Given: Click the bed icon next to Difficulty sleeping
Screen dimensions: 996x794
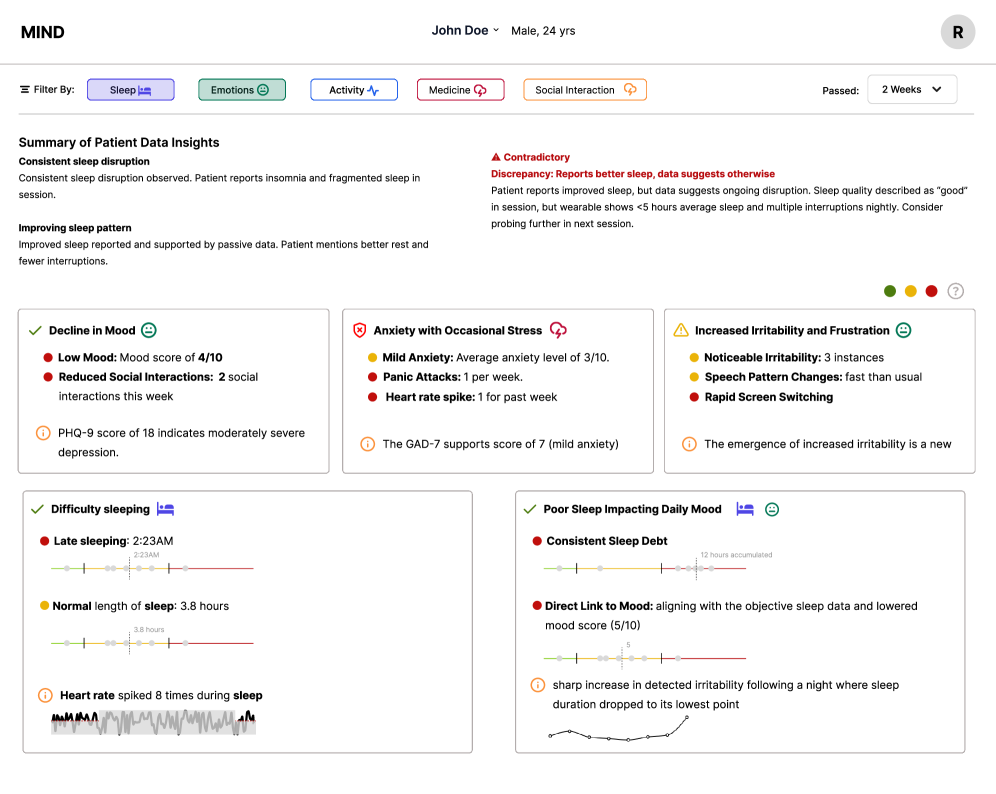Looking at the screenshot, I should pos(166,509).
